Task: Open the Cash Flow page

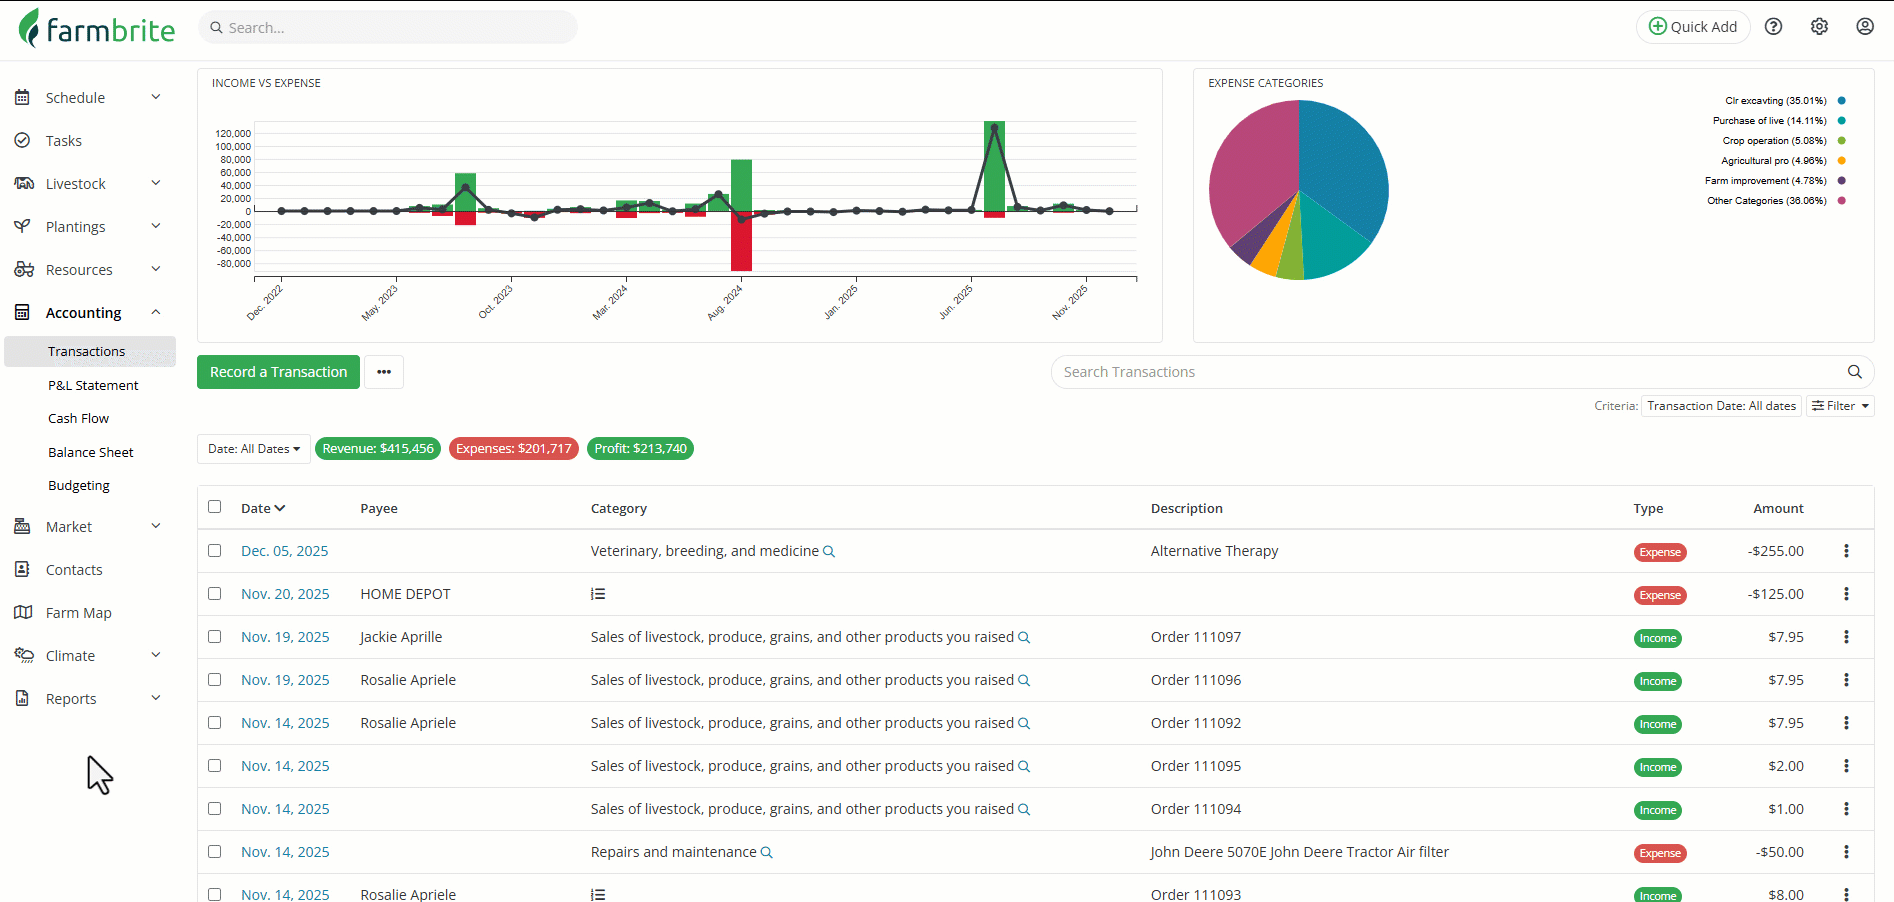Action: pos(78,418)
